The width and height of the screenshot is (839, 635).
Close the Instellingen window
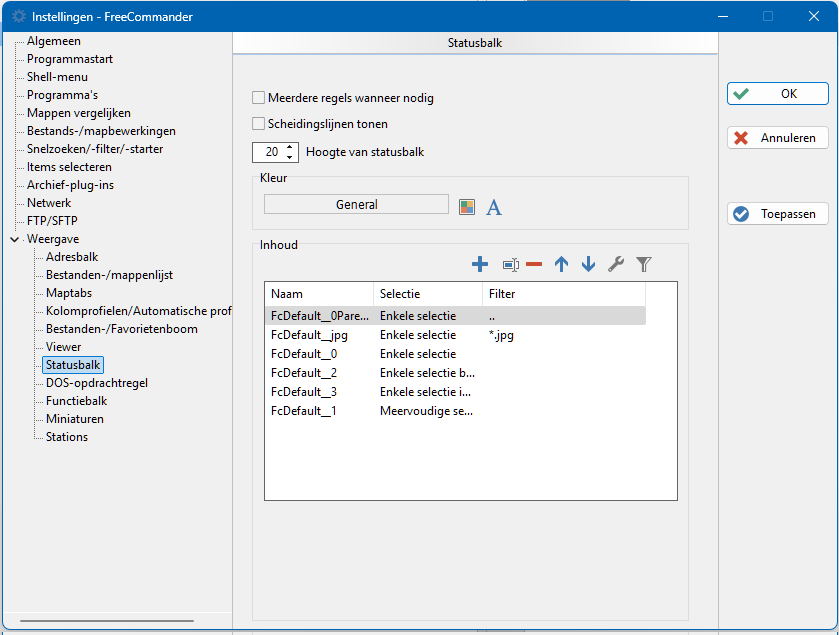pyautogui.click(x=814, y=17)
